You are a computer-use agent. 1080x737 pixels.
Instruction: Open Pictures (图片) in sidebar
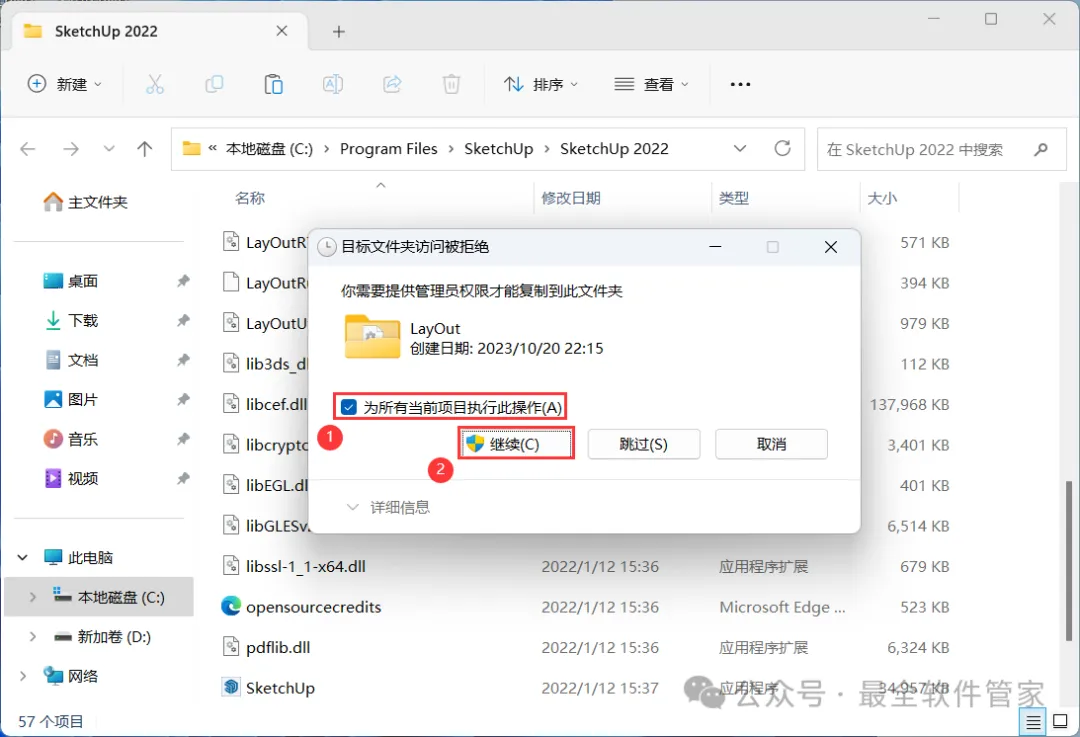click(x=71, y=399)
